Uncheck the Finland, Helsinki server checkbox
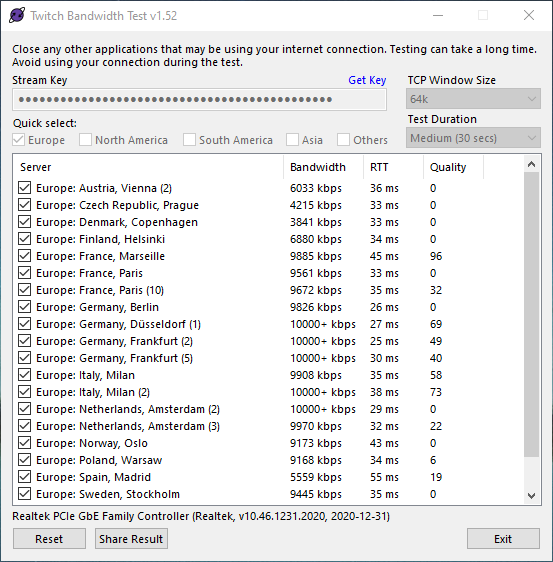The image size is (553, 562). [24, 239]
